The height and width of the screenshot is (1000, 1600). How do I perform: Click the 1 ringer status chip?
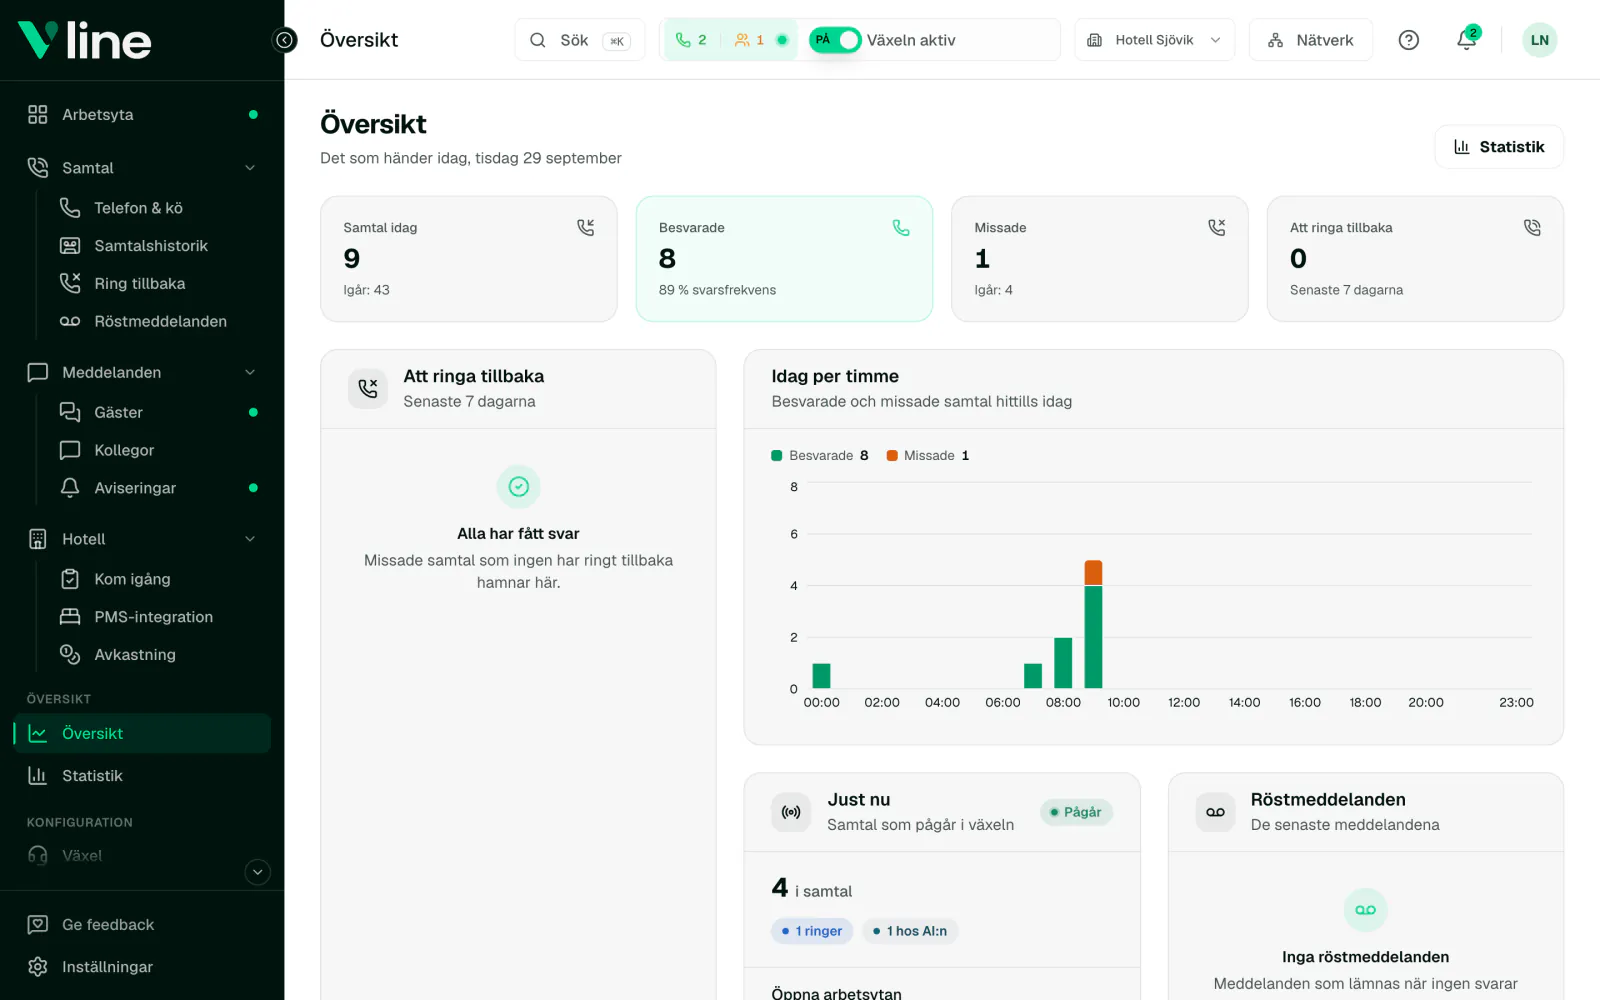[812, 931]
